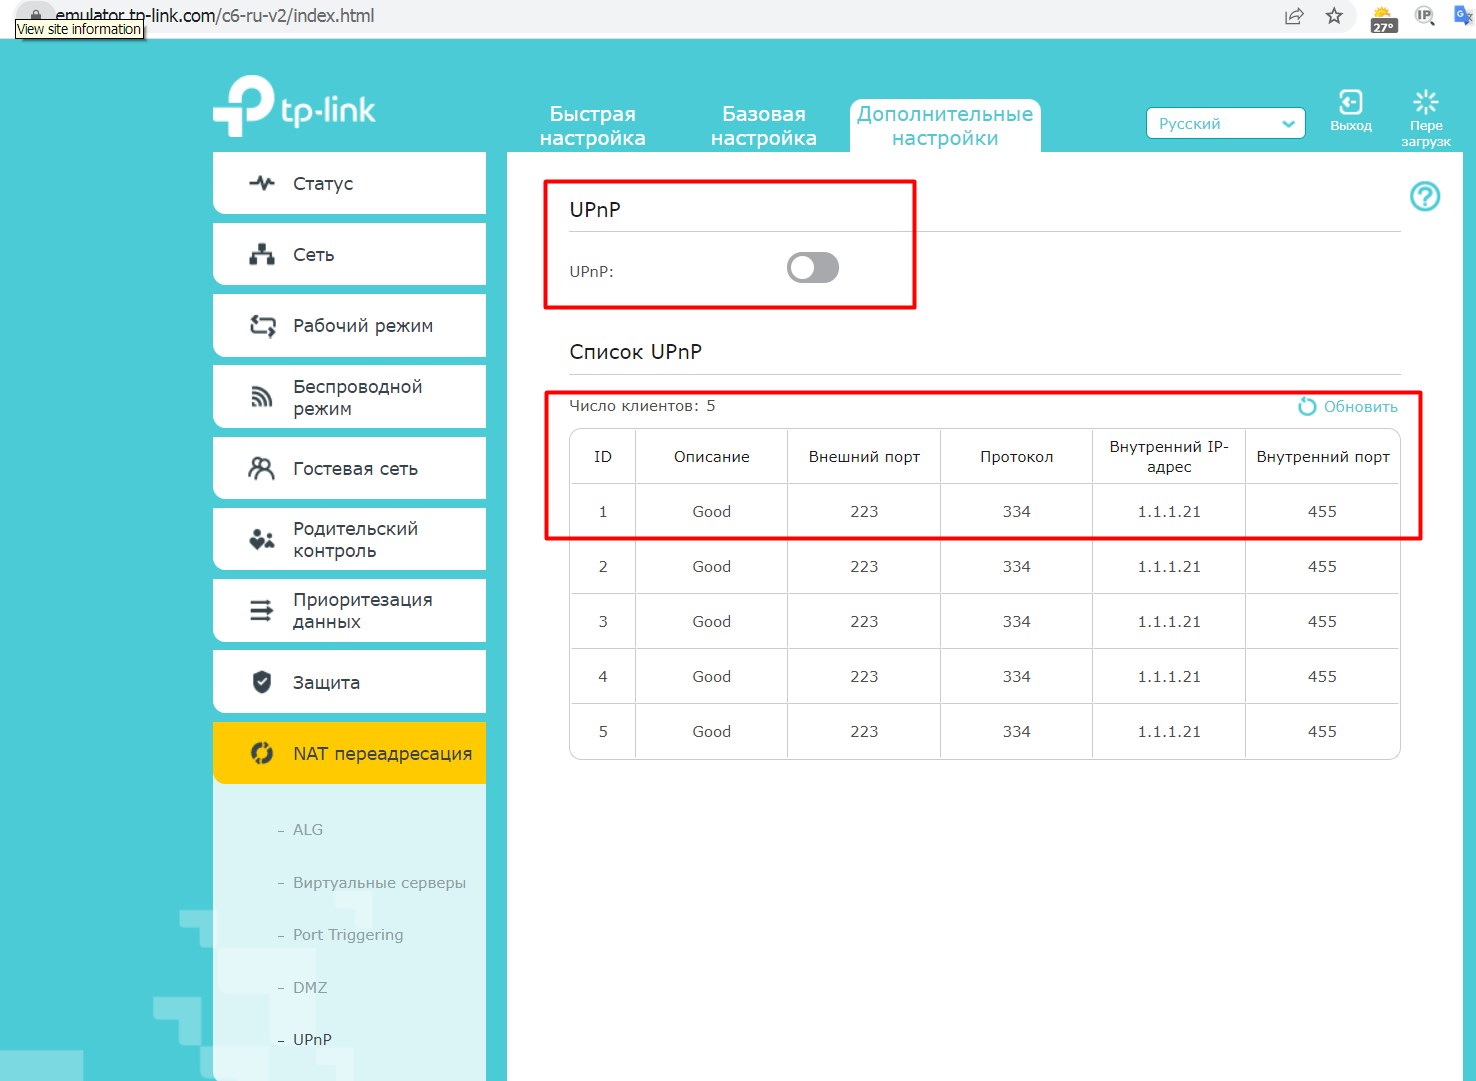Click the wireless signal icon
This screenshot has height=1081, width=1476.
(x=261, y=397)
